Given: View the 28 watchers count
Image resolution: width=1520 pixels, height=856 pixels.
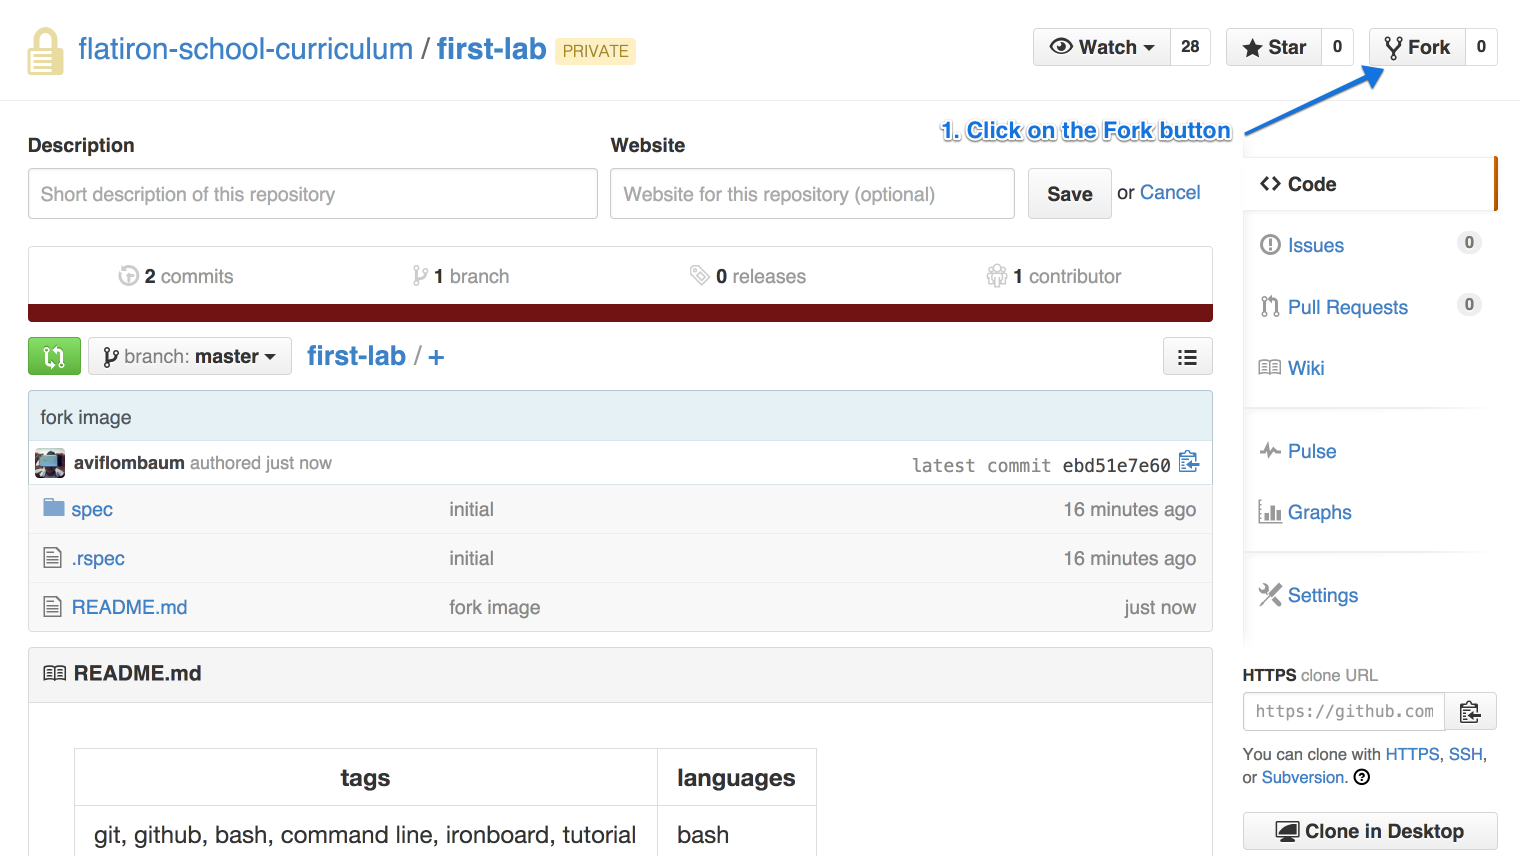Looking at the screenshot, I should 1190,47.
